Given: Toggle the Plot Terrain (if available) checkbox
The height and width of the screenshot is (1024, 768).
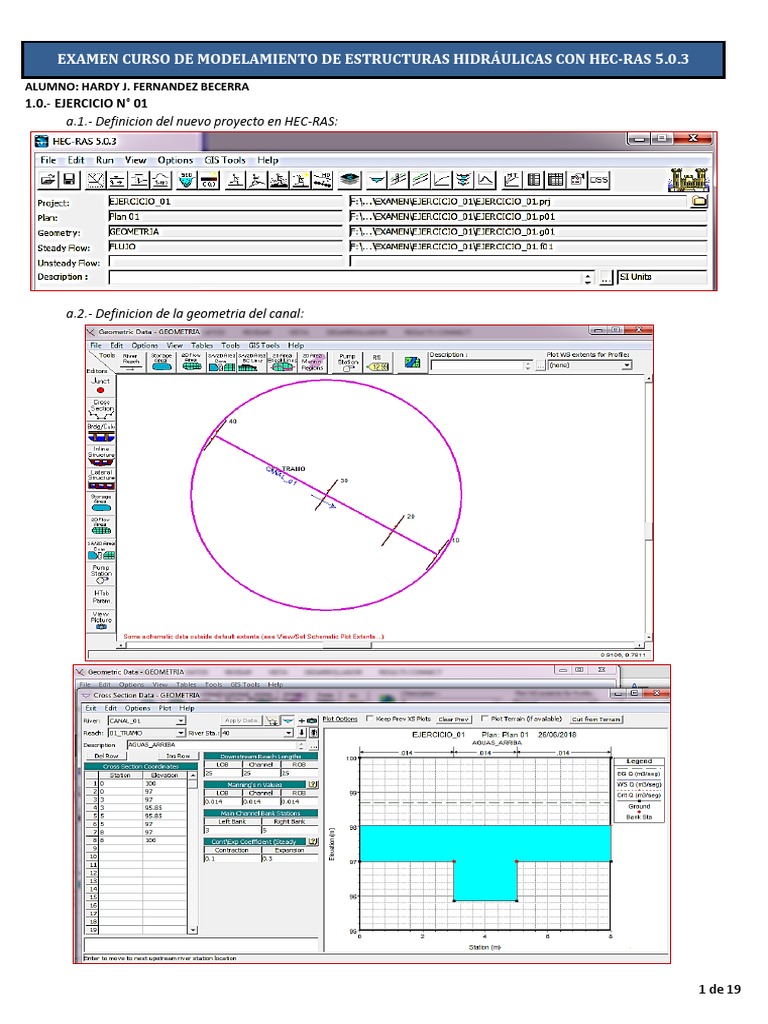Looking at the screenshot, I should point(485,718).
